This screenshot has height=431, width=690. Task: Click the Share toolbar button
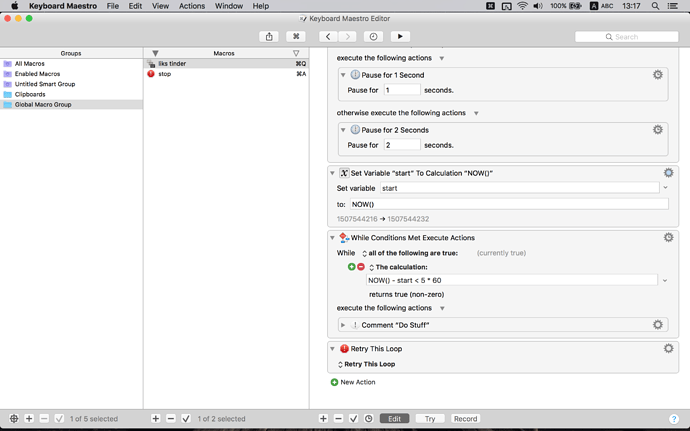click(269, 37)
